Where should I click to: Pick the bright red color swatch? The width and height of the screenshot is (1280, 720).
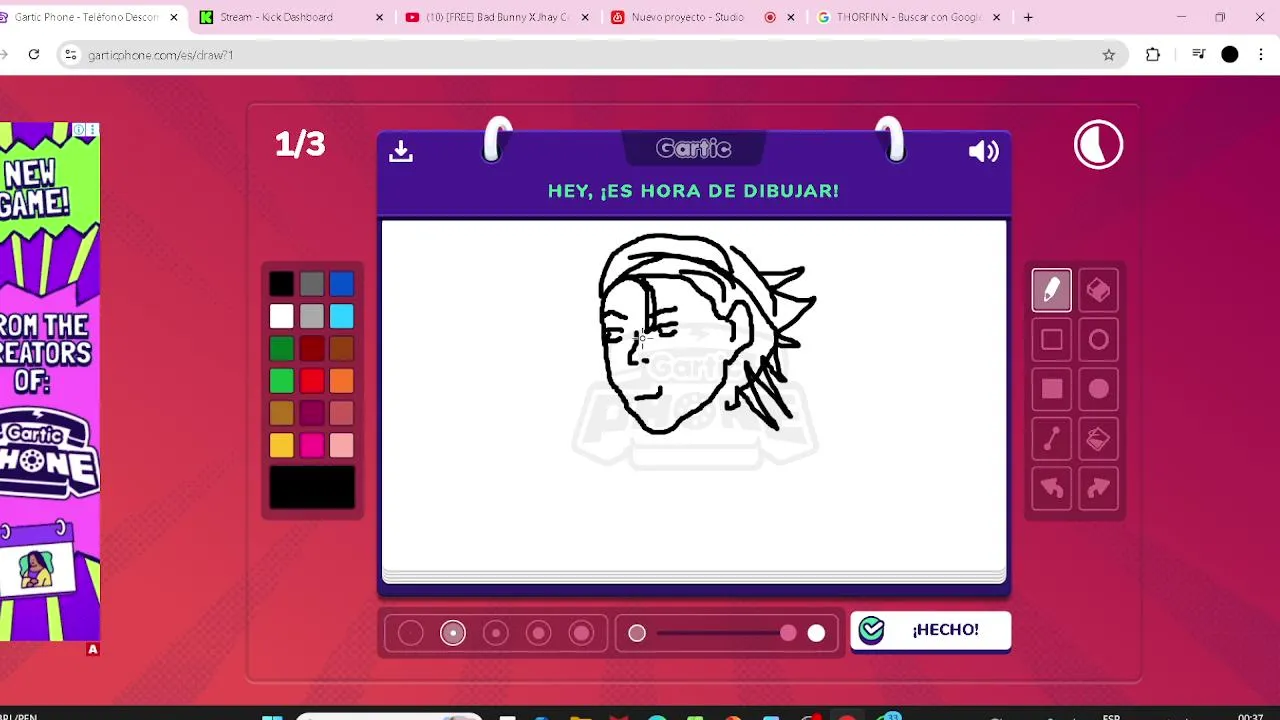point(312,381)
